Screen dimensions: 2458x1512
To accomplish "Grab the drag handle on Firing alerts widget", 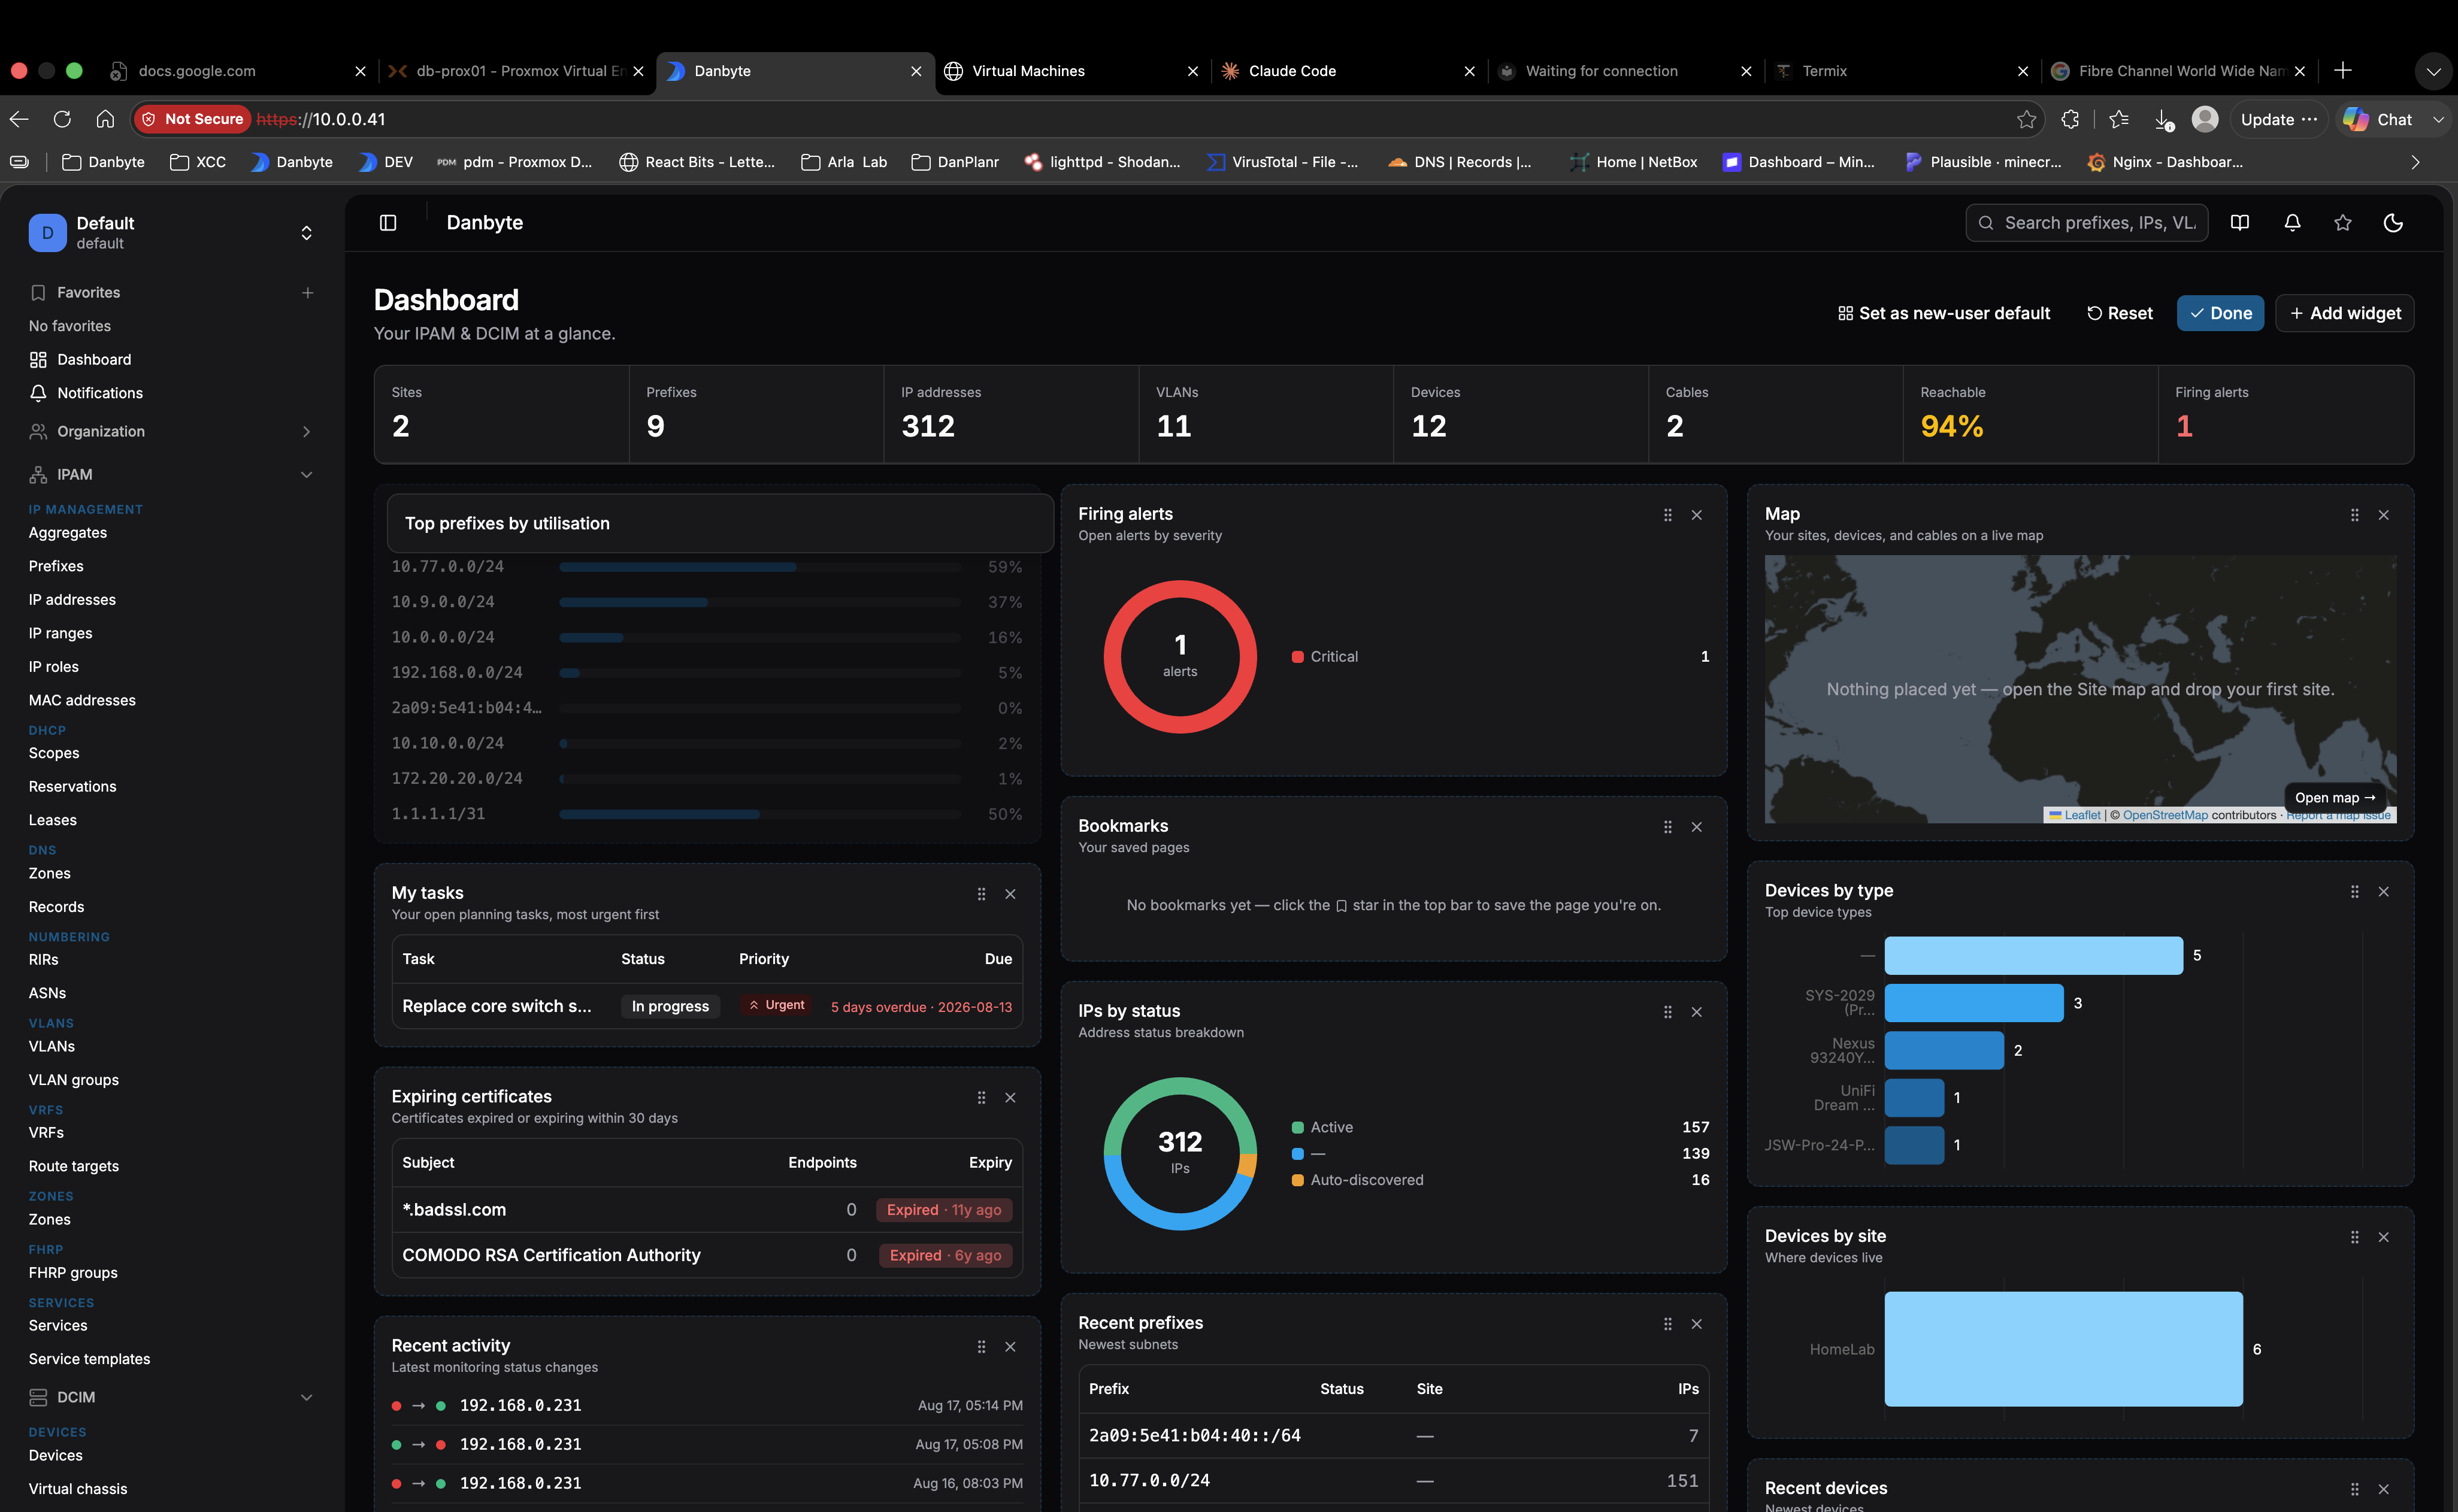I will pyautogui.click(x=1667, y=515).
